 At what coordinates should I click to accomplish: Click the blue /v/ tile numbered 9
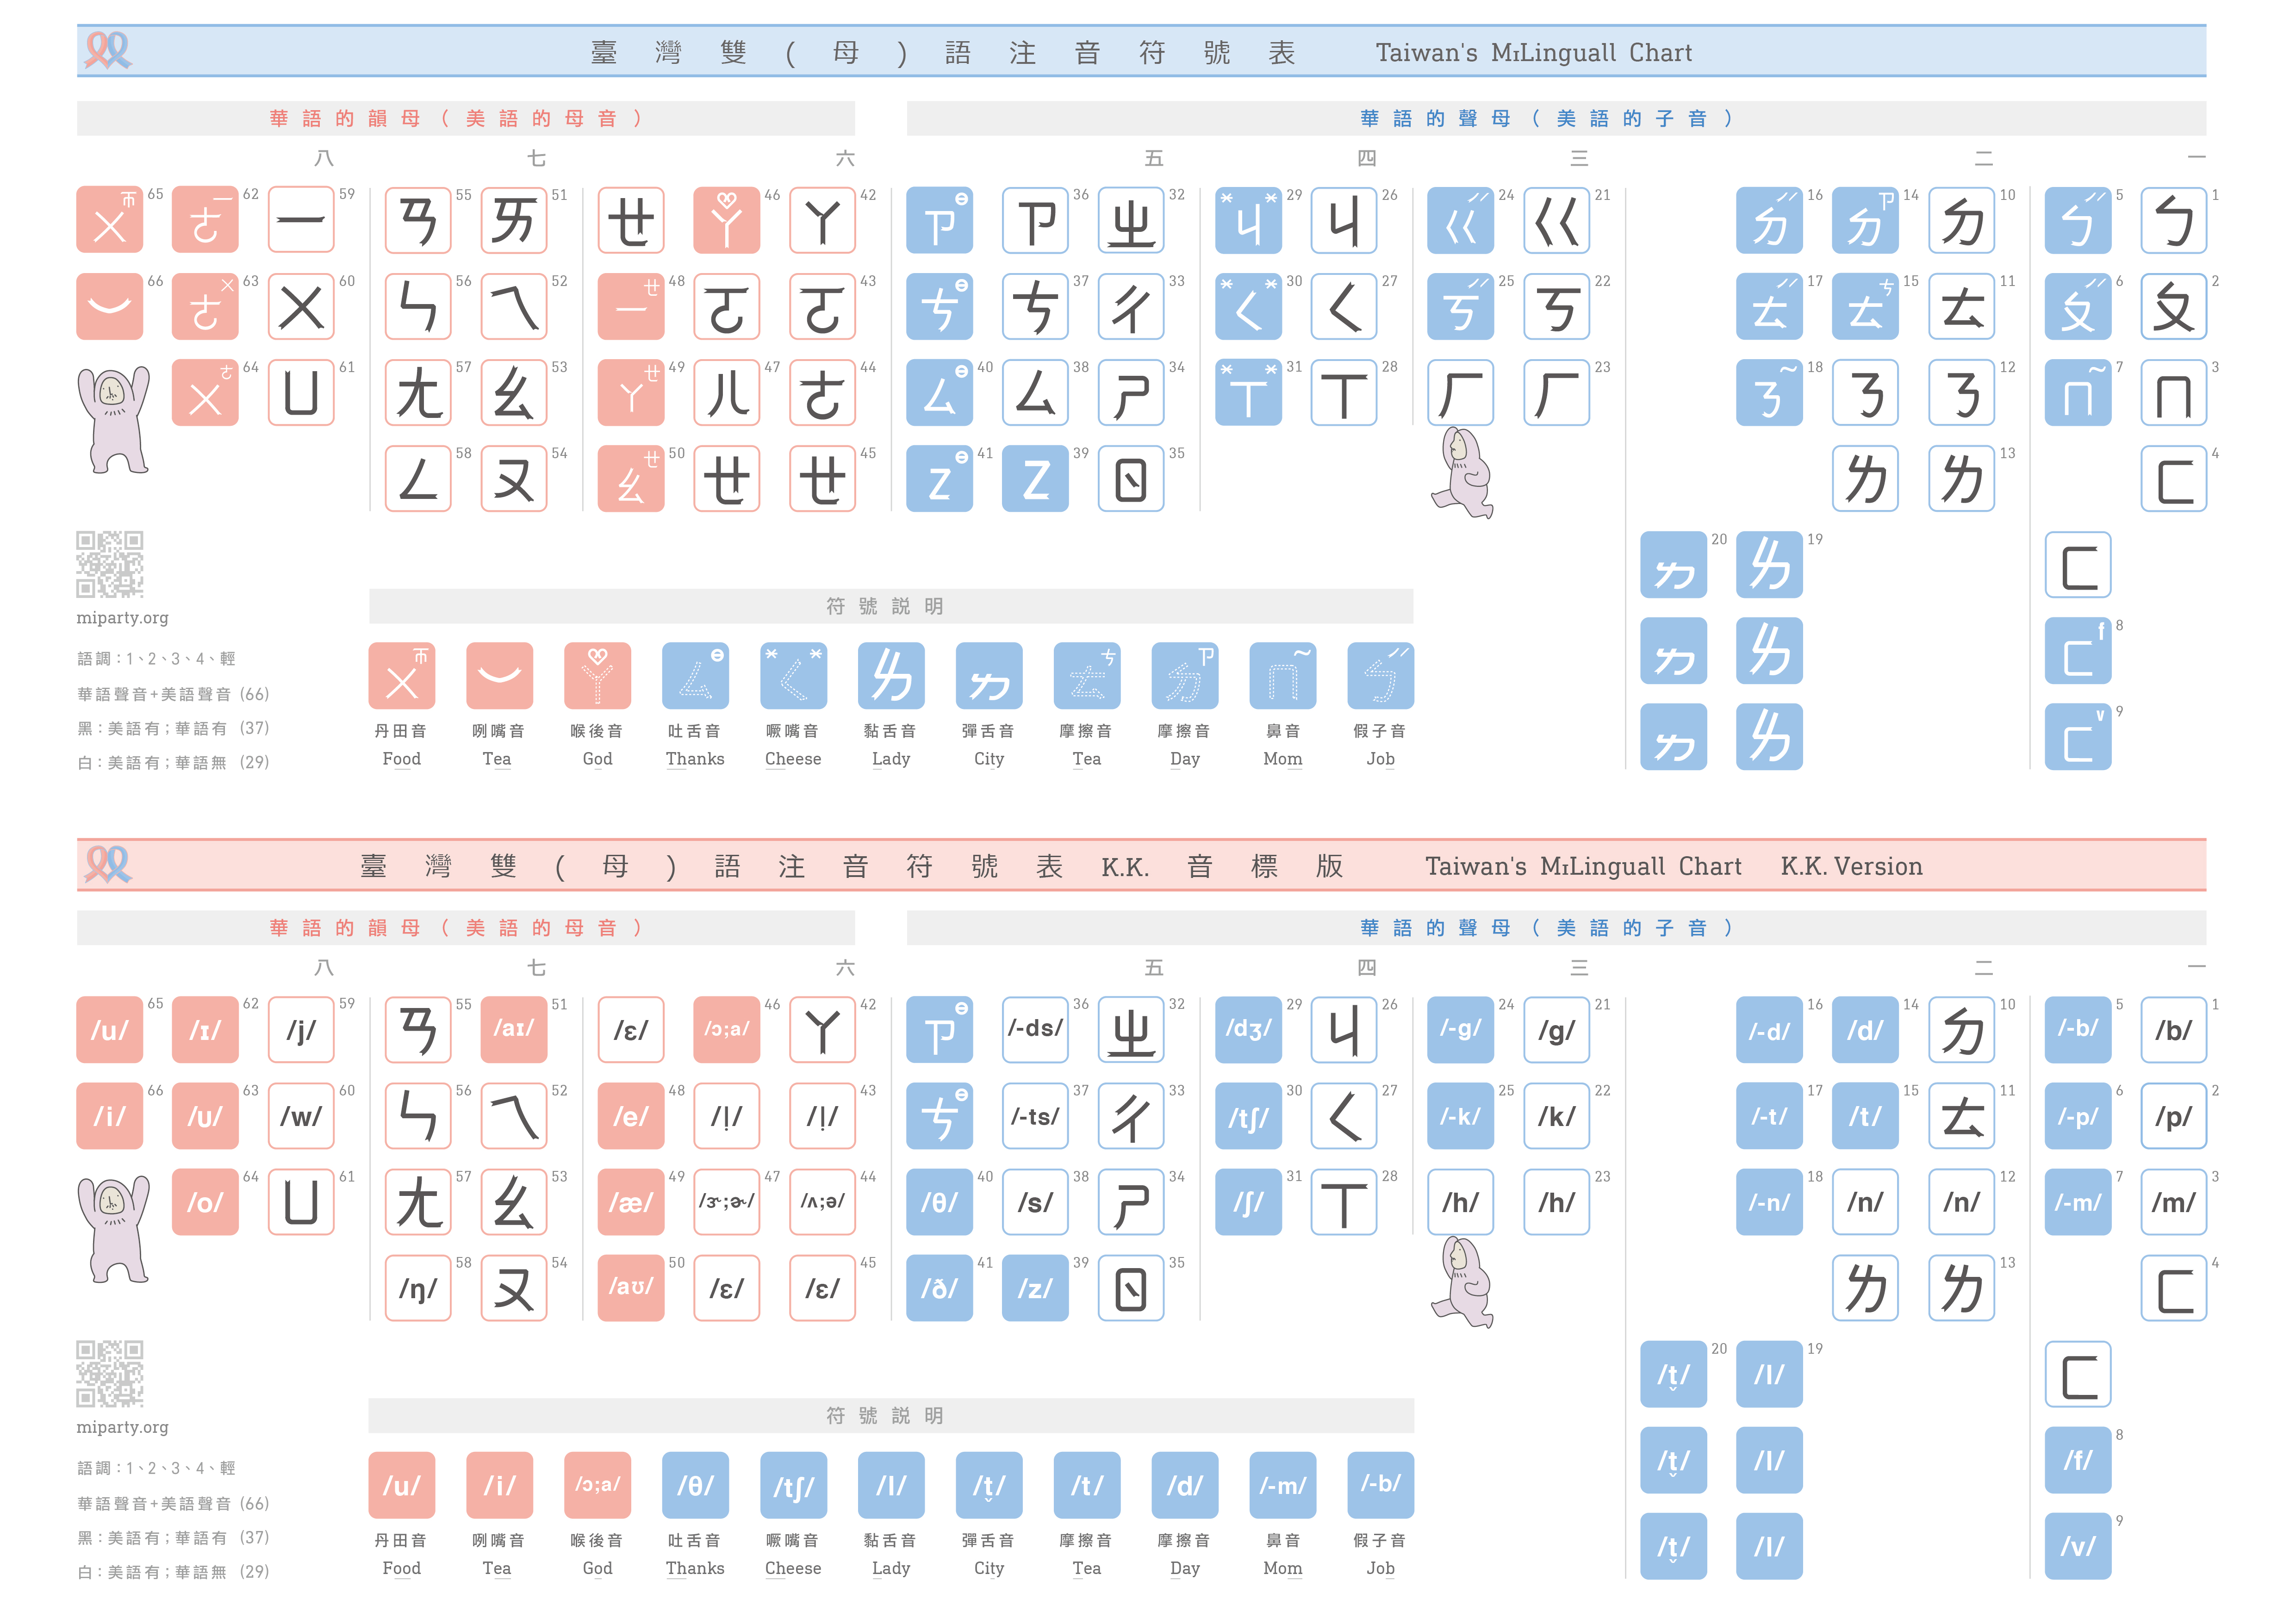[x=2078, y=1546]
